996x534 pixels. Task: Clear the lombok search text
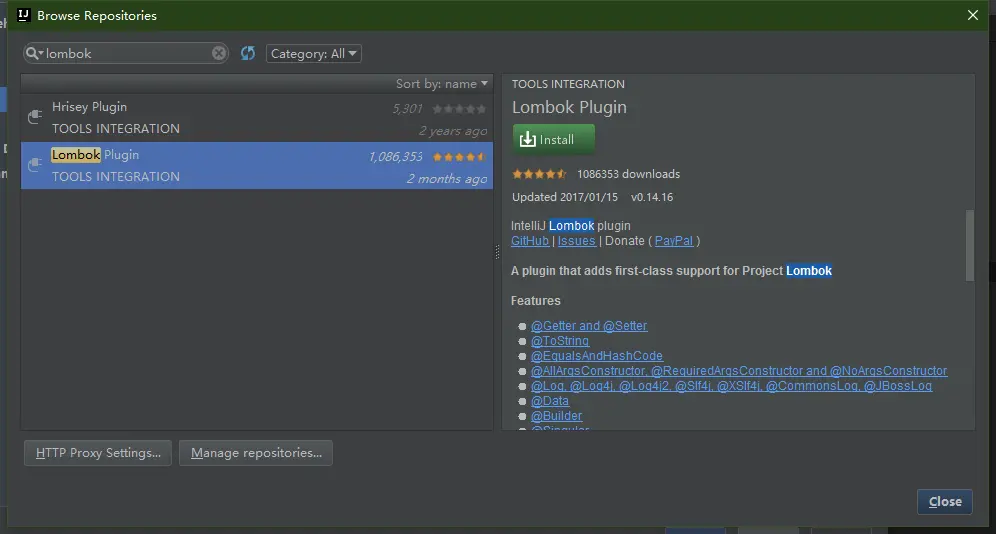point(219,53)
